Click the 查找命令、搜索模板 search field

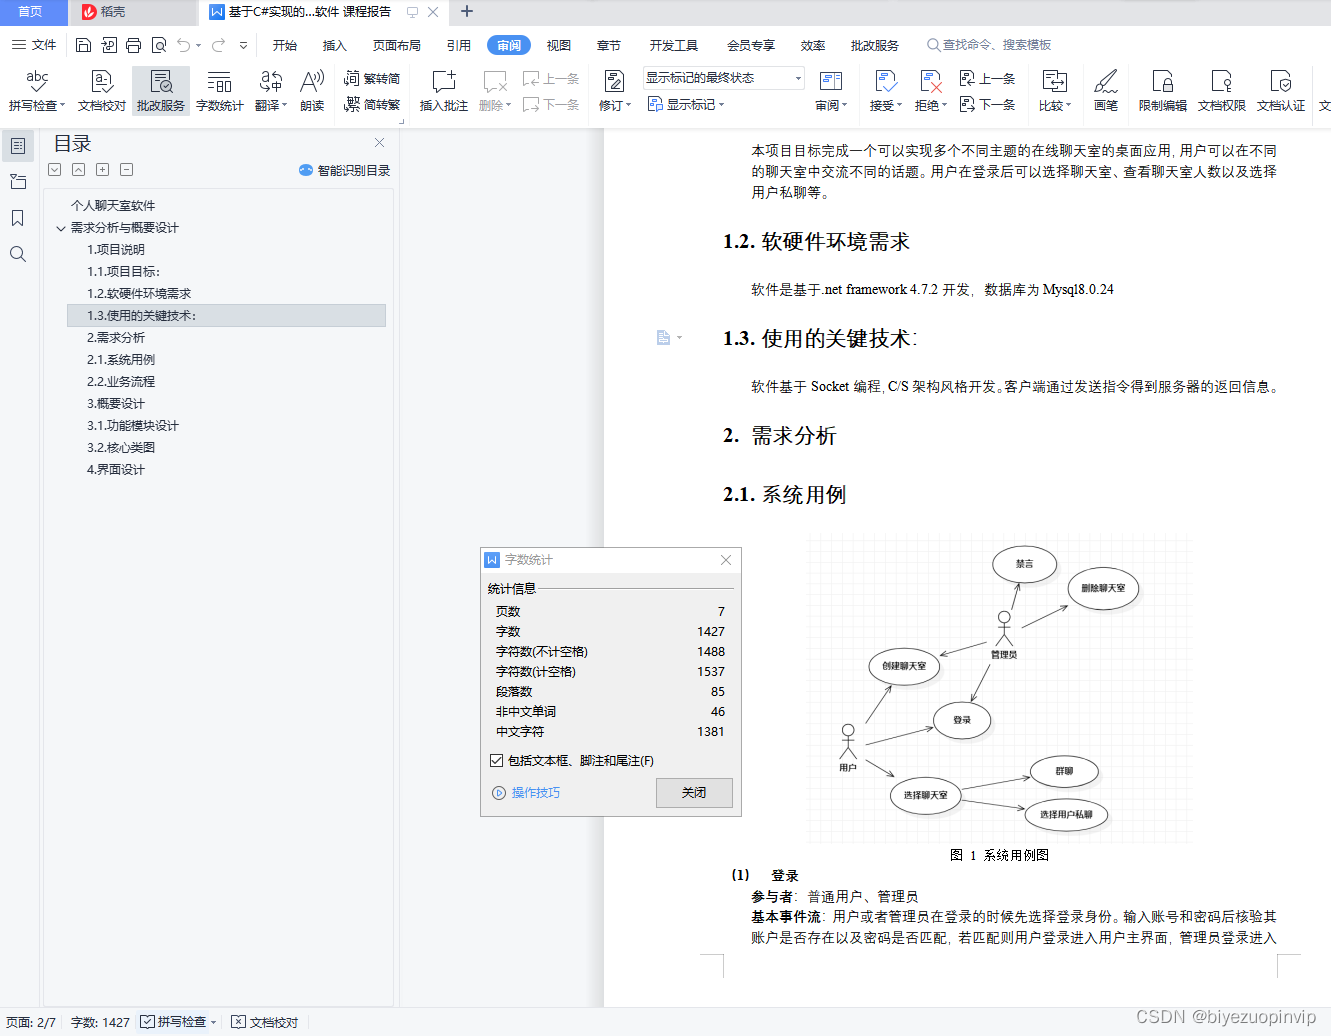[x=990, y=45]
